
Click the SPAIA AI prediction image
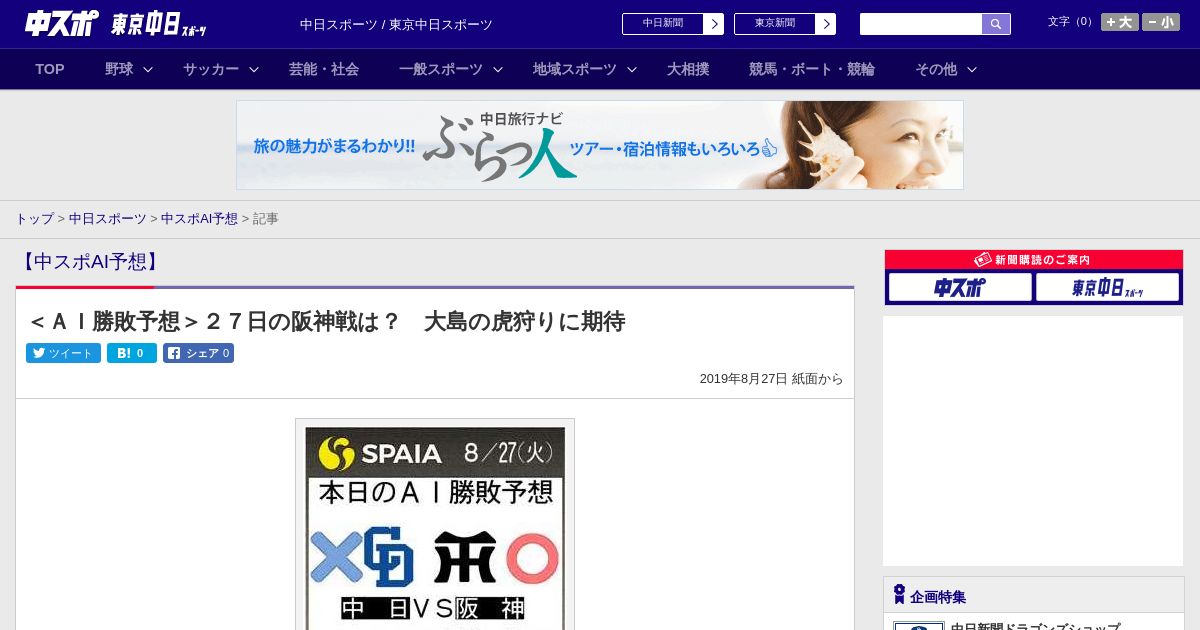pos(435,524)
